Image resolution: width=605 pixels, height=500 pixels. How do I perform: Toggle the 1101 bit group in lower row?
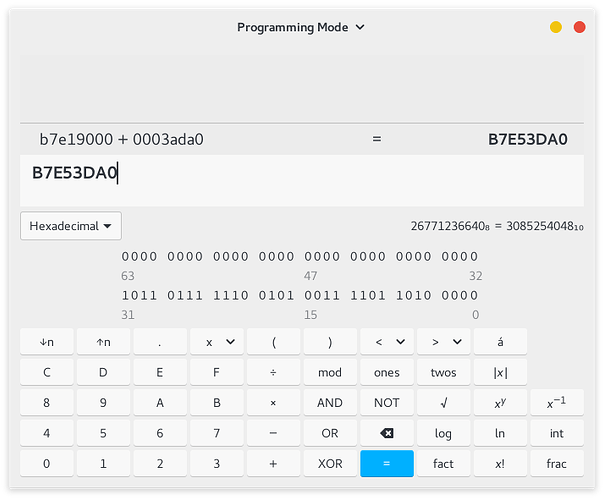click(368, 296)
